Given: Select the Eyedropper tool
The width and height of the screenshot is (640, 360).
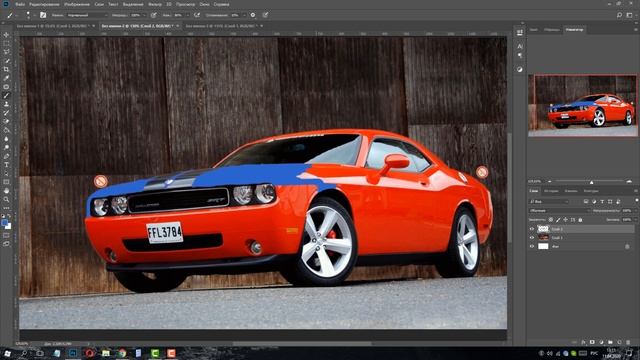Looking at the screenshot, I should (6, 78).
